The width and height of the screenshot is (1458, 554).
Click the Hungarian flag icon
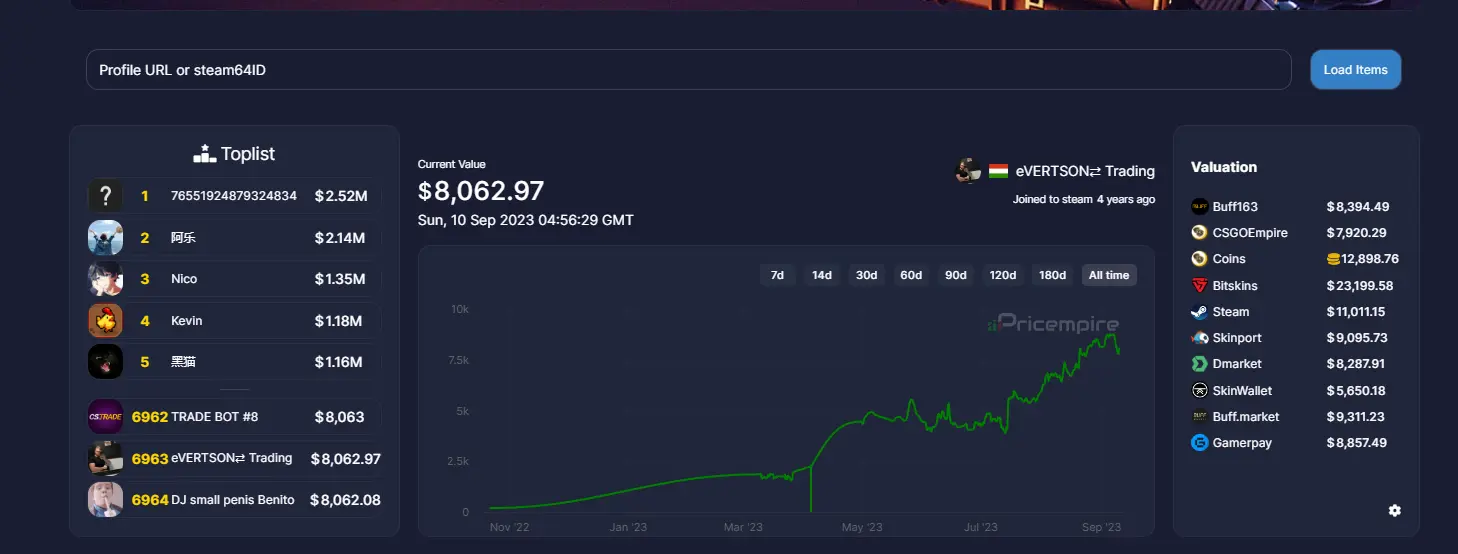coord(998,171)
